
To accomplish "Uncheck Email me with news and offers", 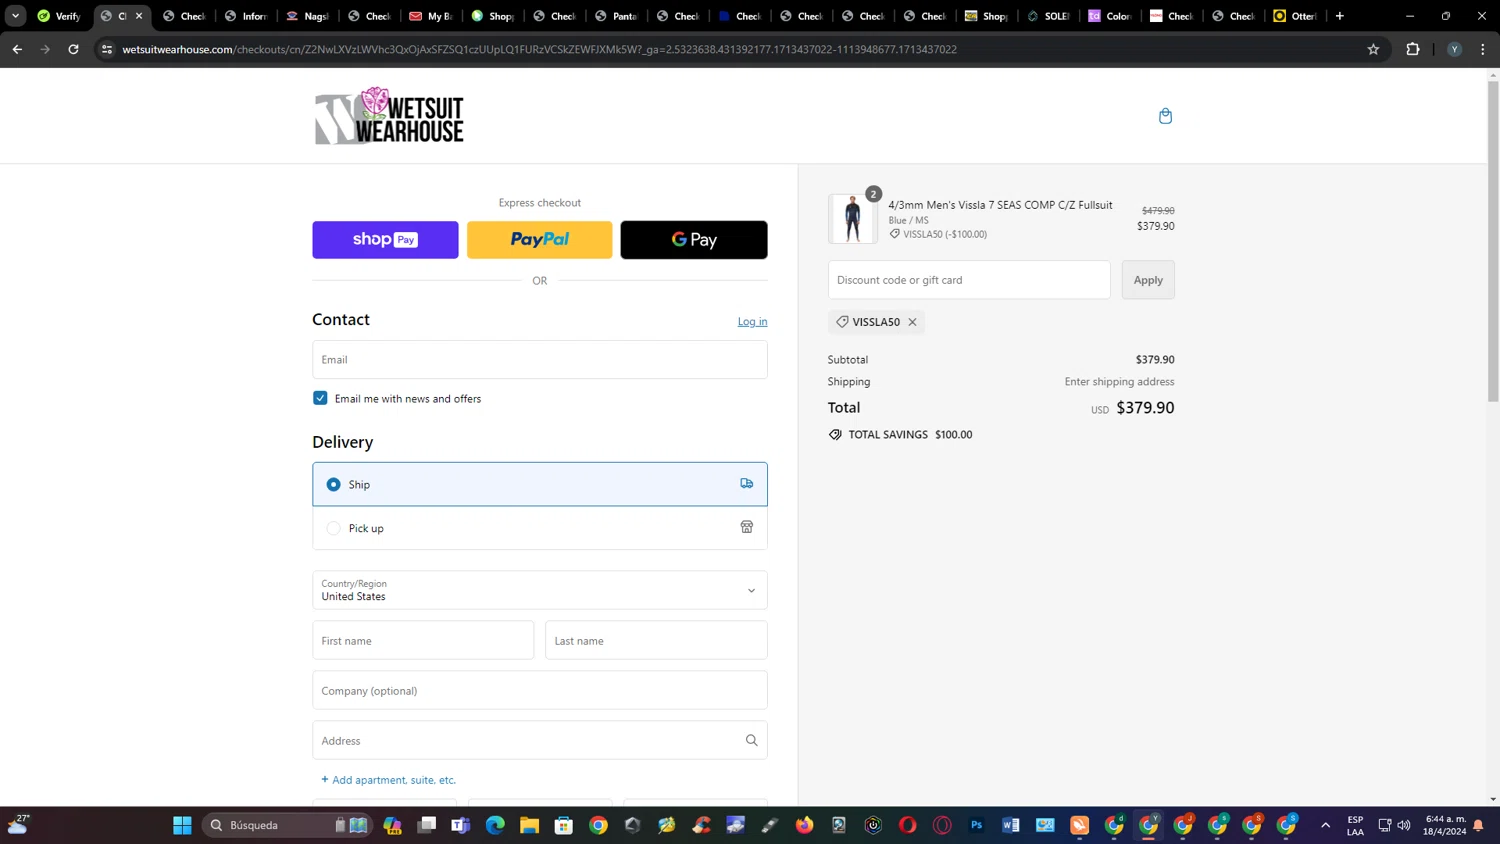I will tap(320, 398).
